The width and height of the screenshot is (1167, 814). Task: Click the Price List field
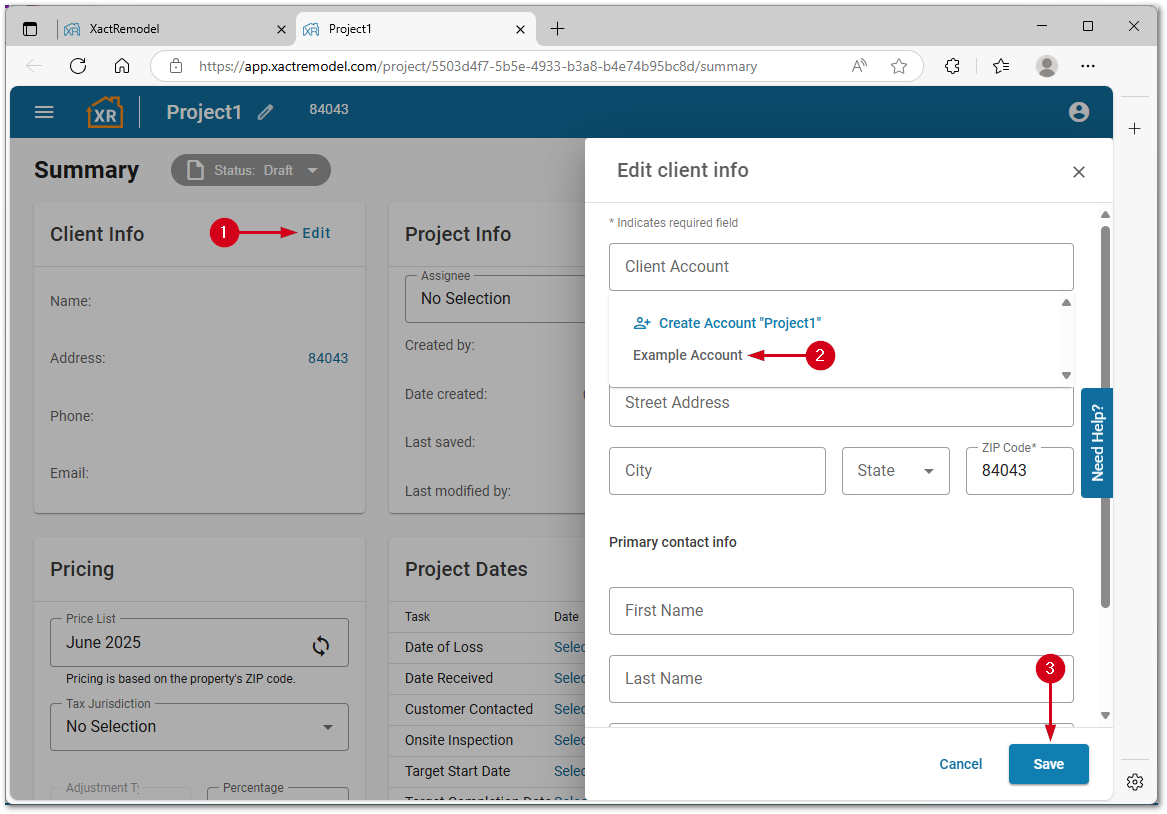[x=199, y=643]
